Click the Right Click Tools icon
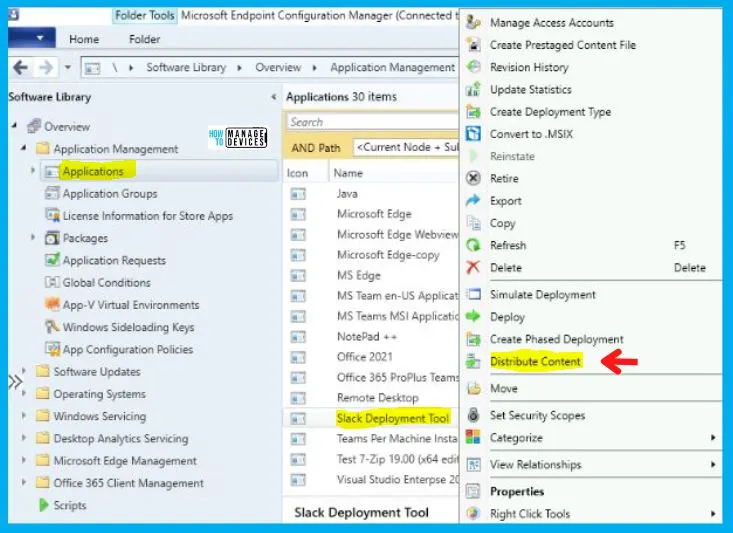733x533 pixels. click(x=473, y=513)
